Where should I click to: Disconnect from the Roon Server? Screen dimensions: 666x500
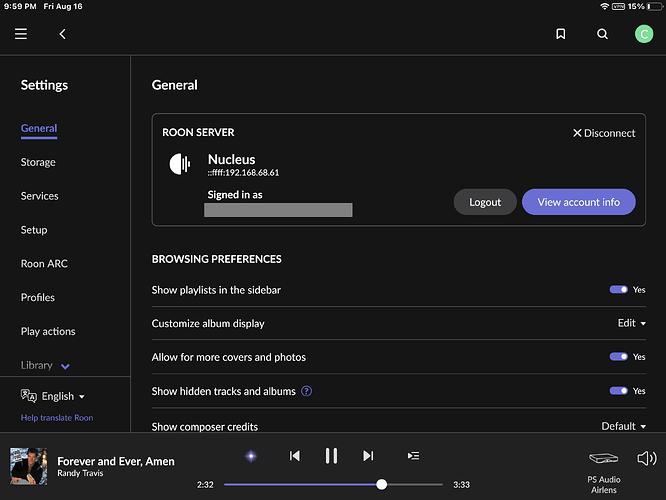click(x=604, y=133)
